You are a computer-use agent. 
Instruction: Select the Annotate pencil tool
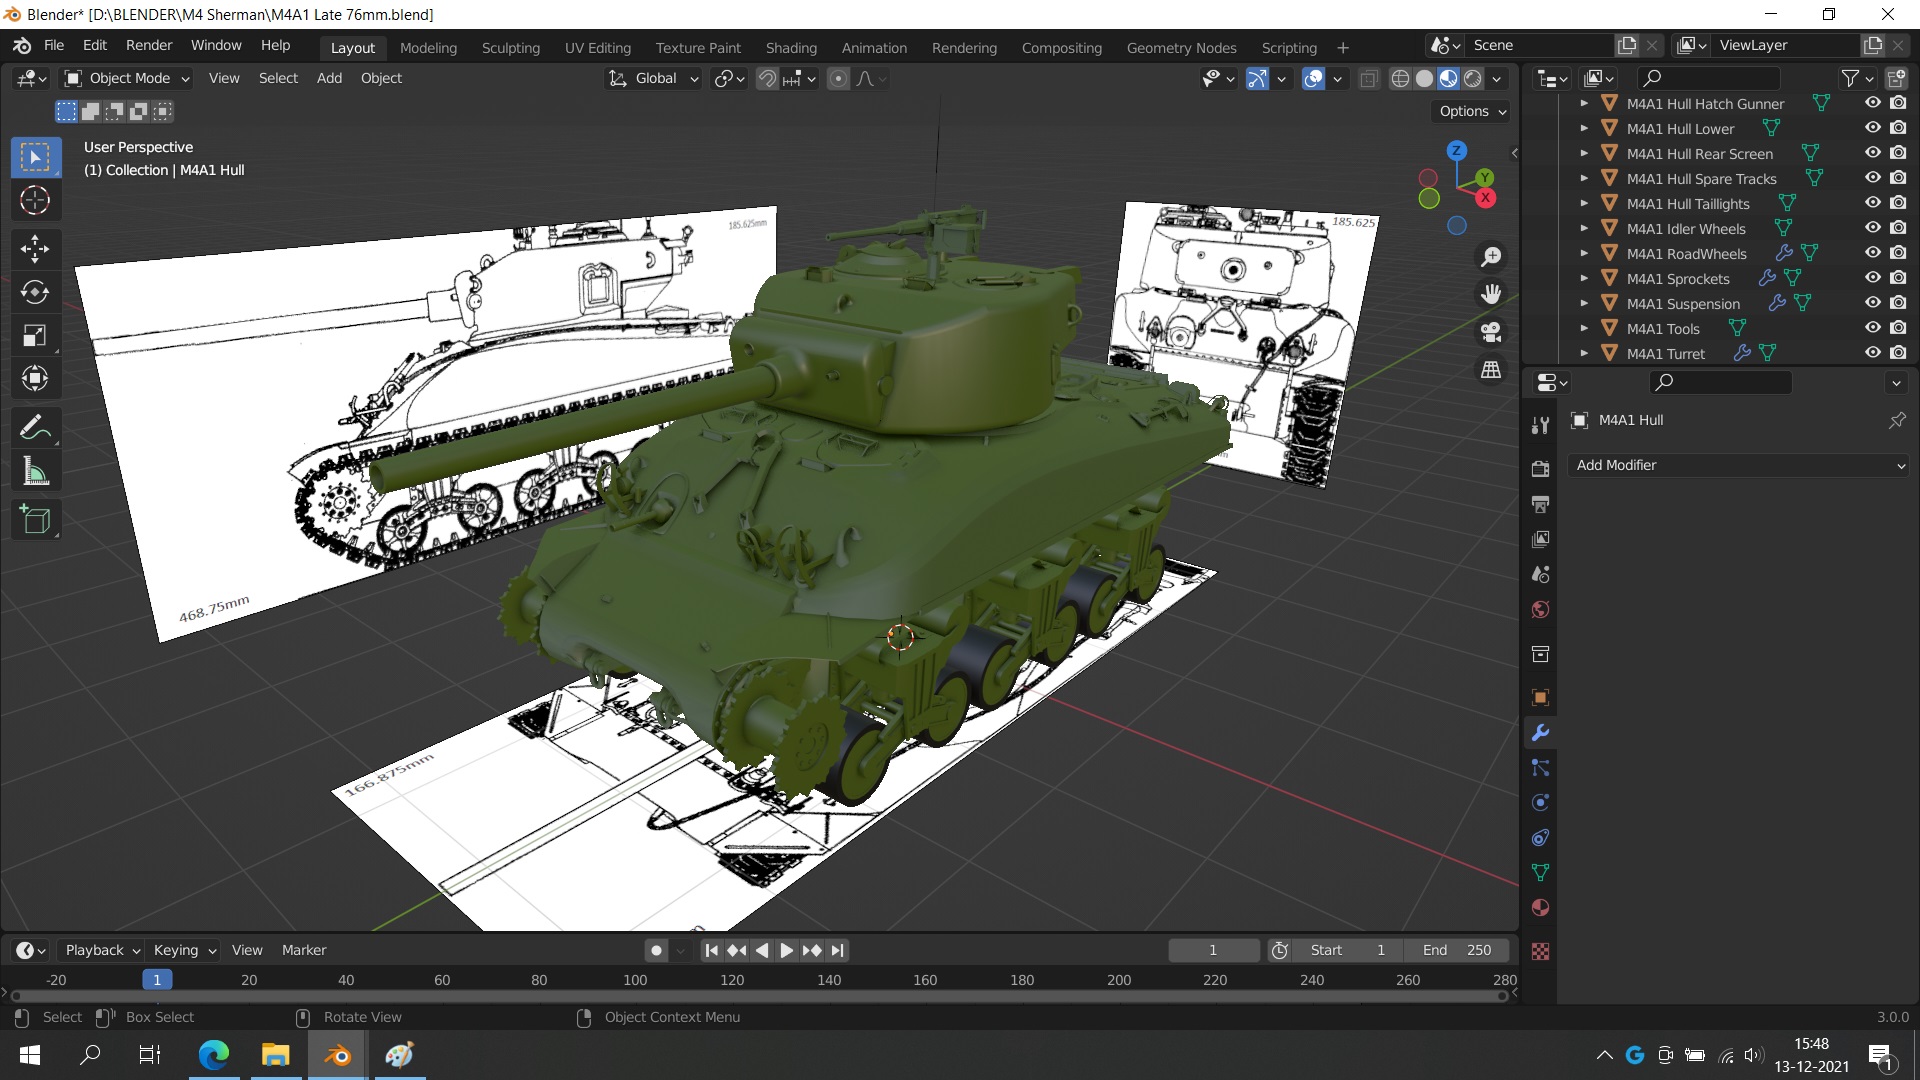coord(35,428)
